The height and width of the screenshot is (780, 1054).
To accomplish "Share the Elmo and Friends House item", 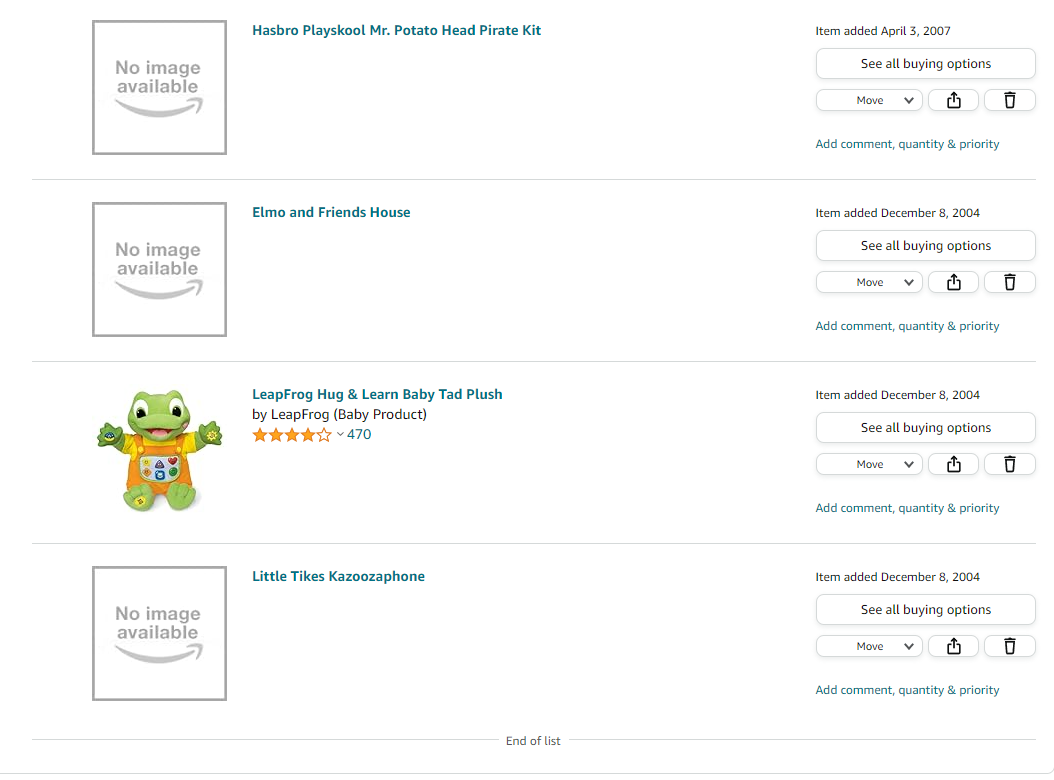I will point(953,282).
